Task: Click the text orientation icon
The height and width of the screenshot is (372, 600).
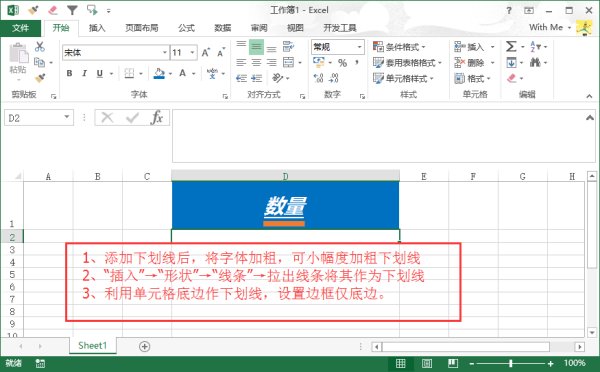Action: tap(277, 78)
